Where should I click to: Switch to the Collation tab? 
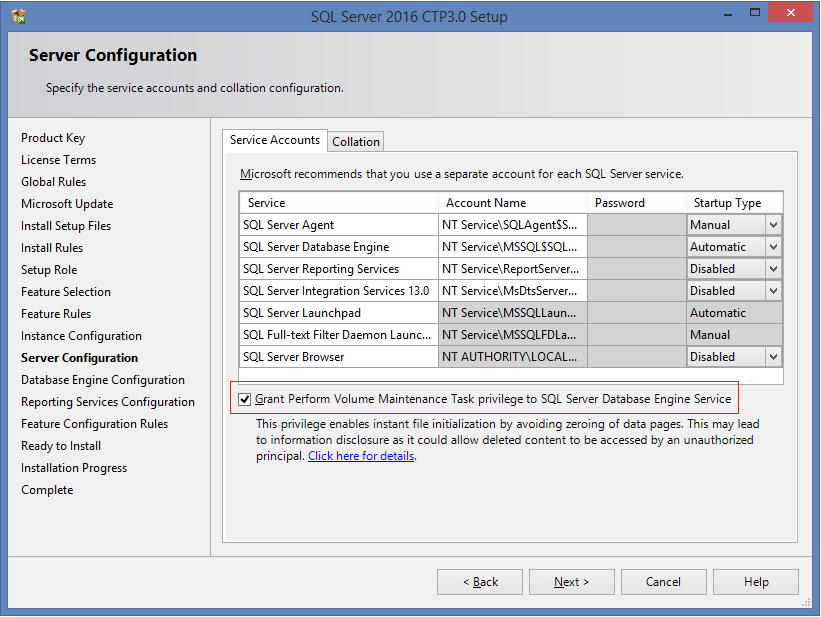(x=356, y=142)
